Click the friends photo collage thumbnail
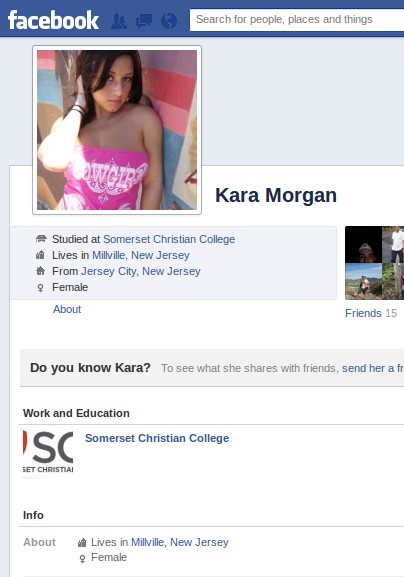The image size is (404, 577). click(375, 263)
